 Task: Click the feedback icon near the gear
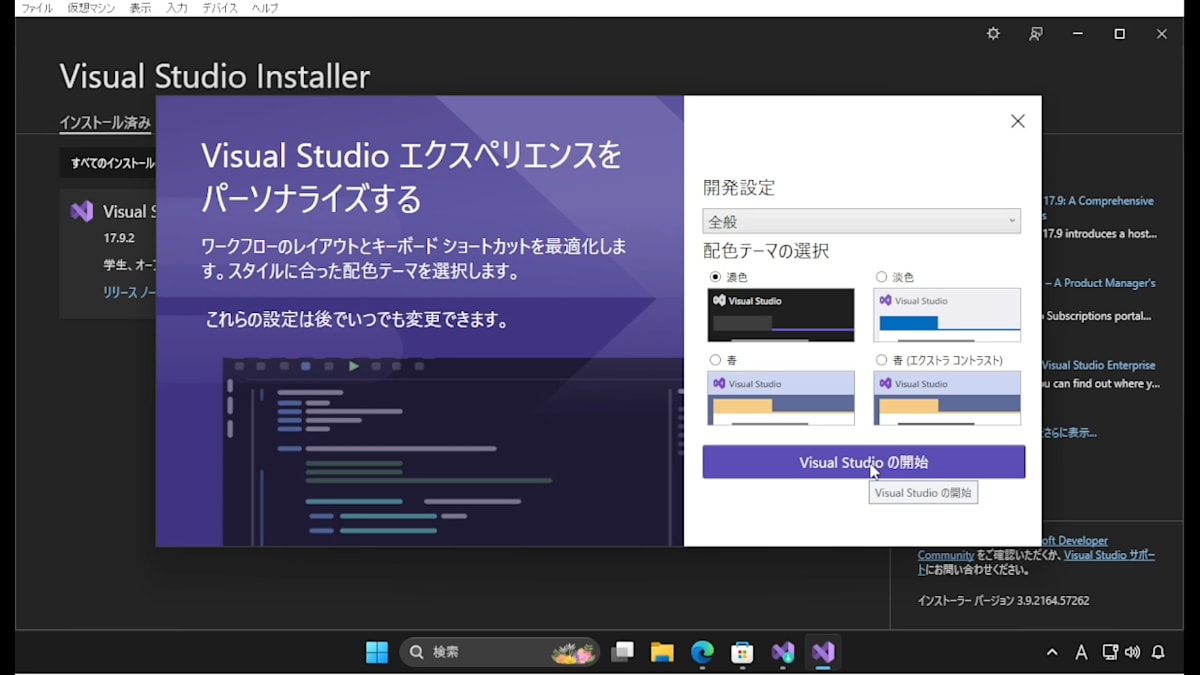(1035, 33)
